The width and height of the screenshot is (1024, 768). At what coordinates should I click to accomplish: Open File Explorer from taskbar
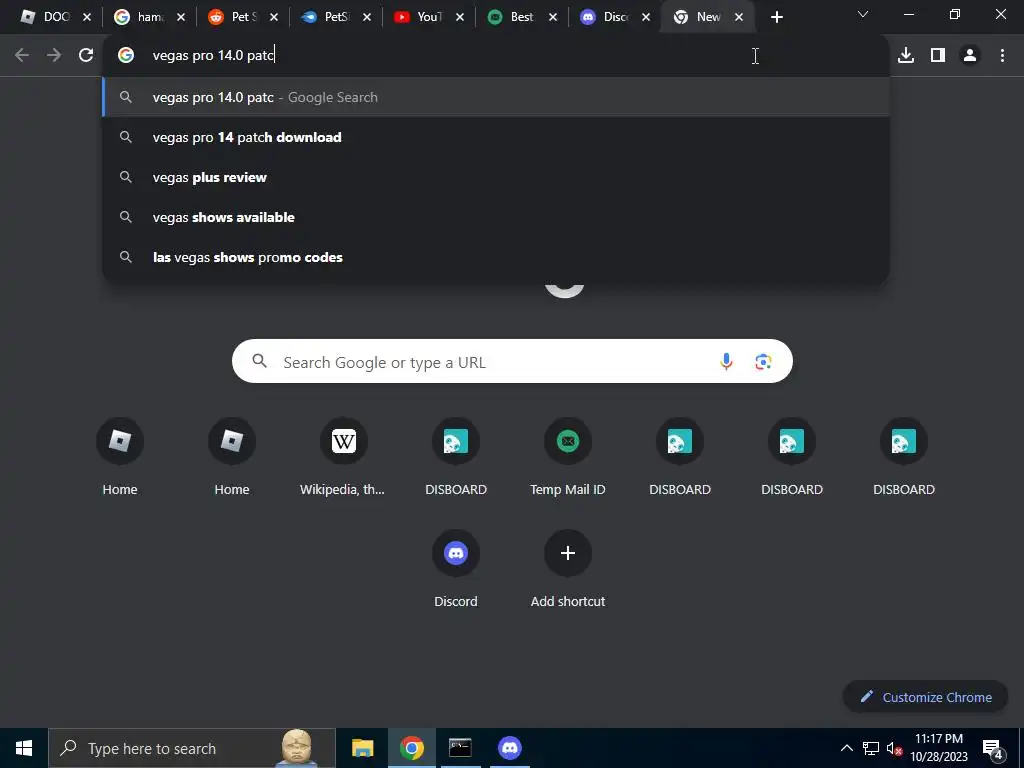[x=362, y=748]
